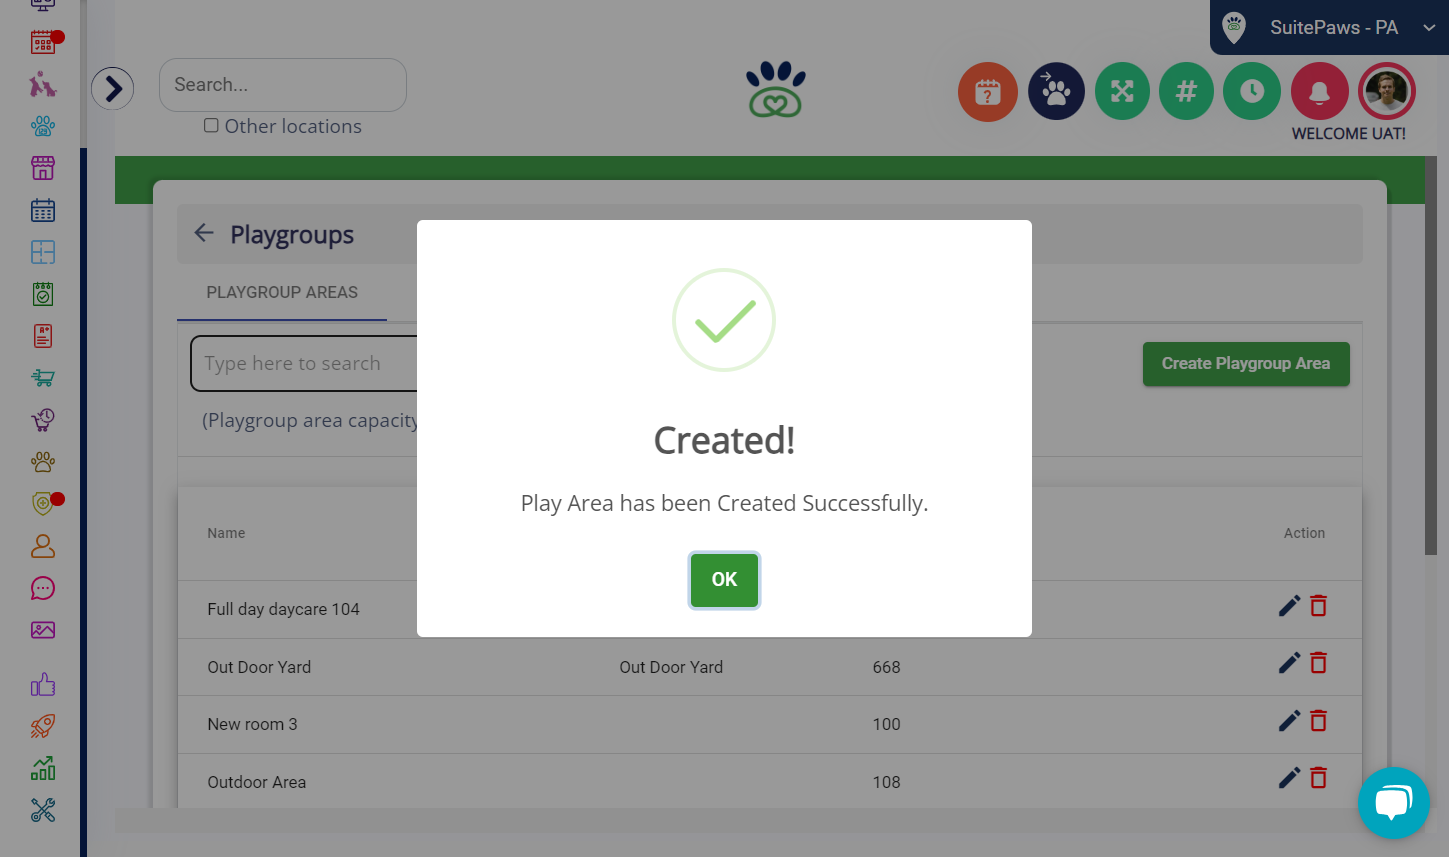Delete the Out Door Yard row
The height and width of the screenshot is (857, 1449).
pyautogui.click(x=1319, y=663)
